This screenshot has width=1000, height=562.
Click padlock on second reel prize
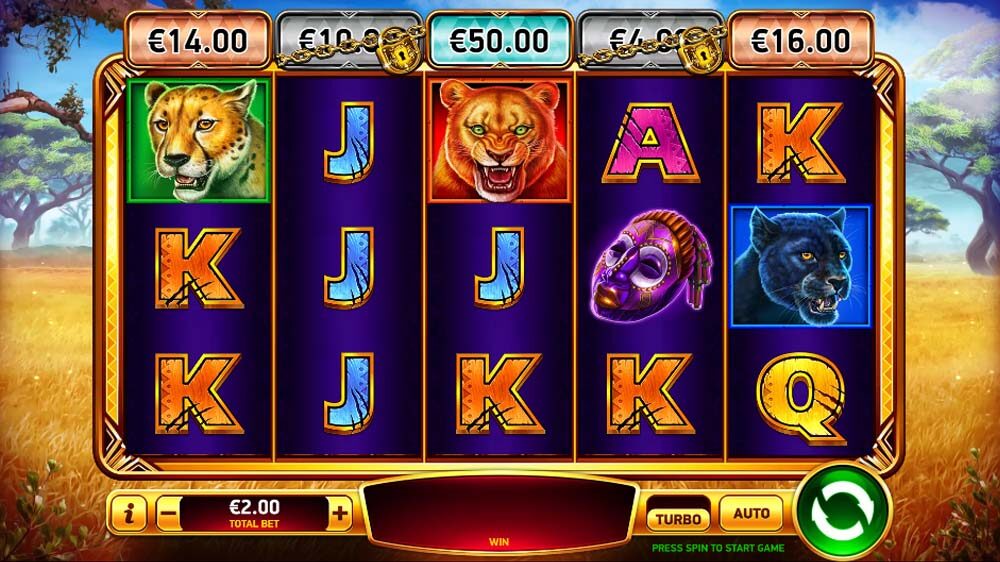tap(400, 49)
